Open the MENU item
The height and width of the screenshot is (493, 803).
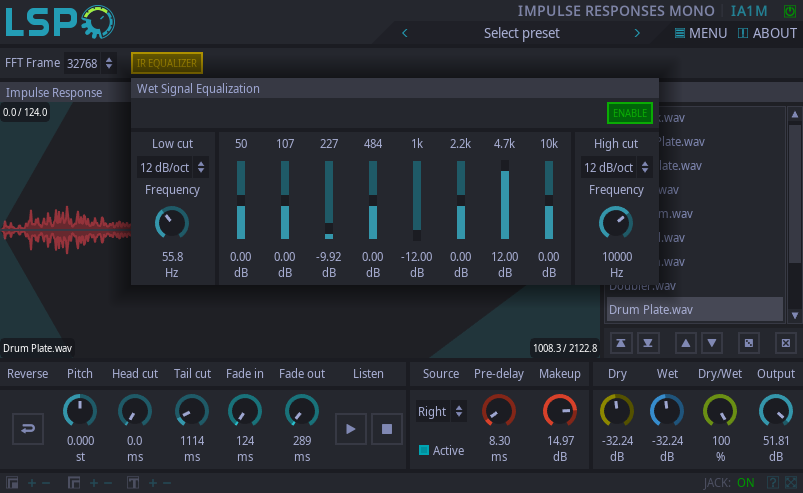(x=700, y=33)
